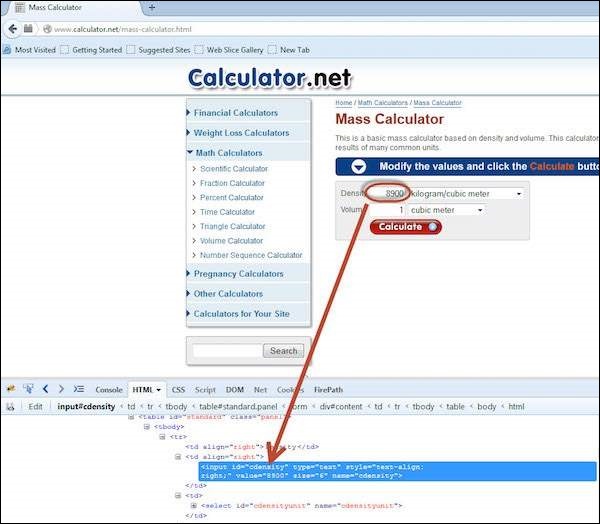Expand Other Calculators section
Image resolution: width=600 pixels, height=524 pixels.
(x=228, y=294)
